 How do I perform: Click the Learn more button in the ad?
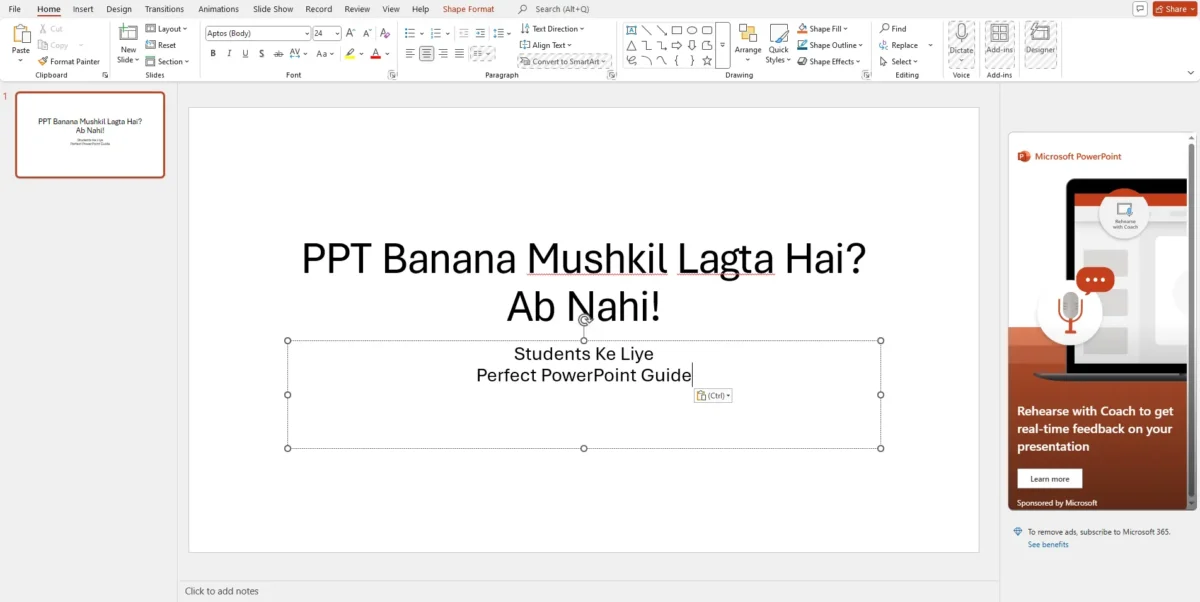coord(1049,478)
